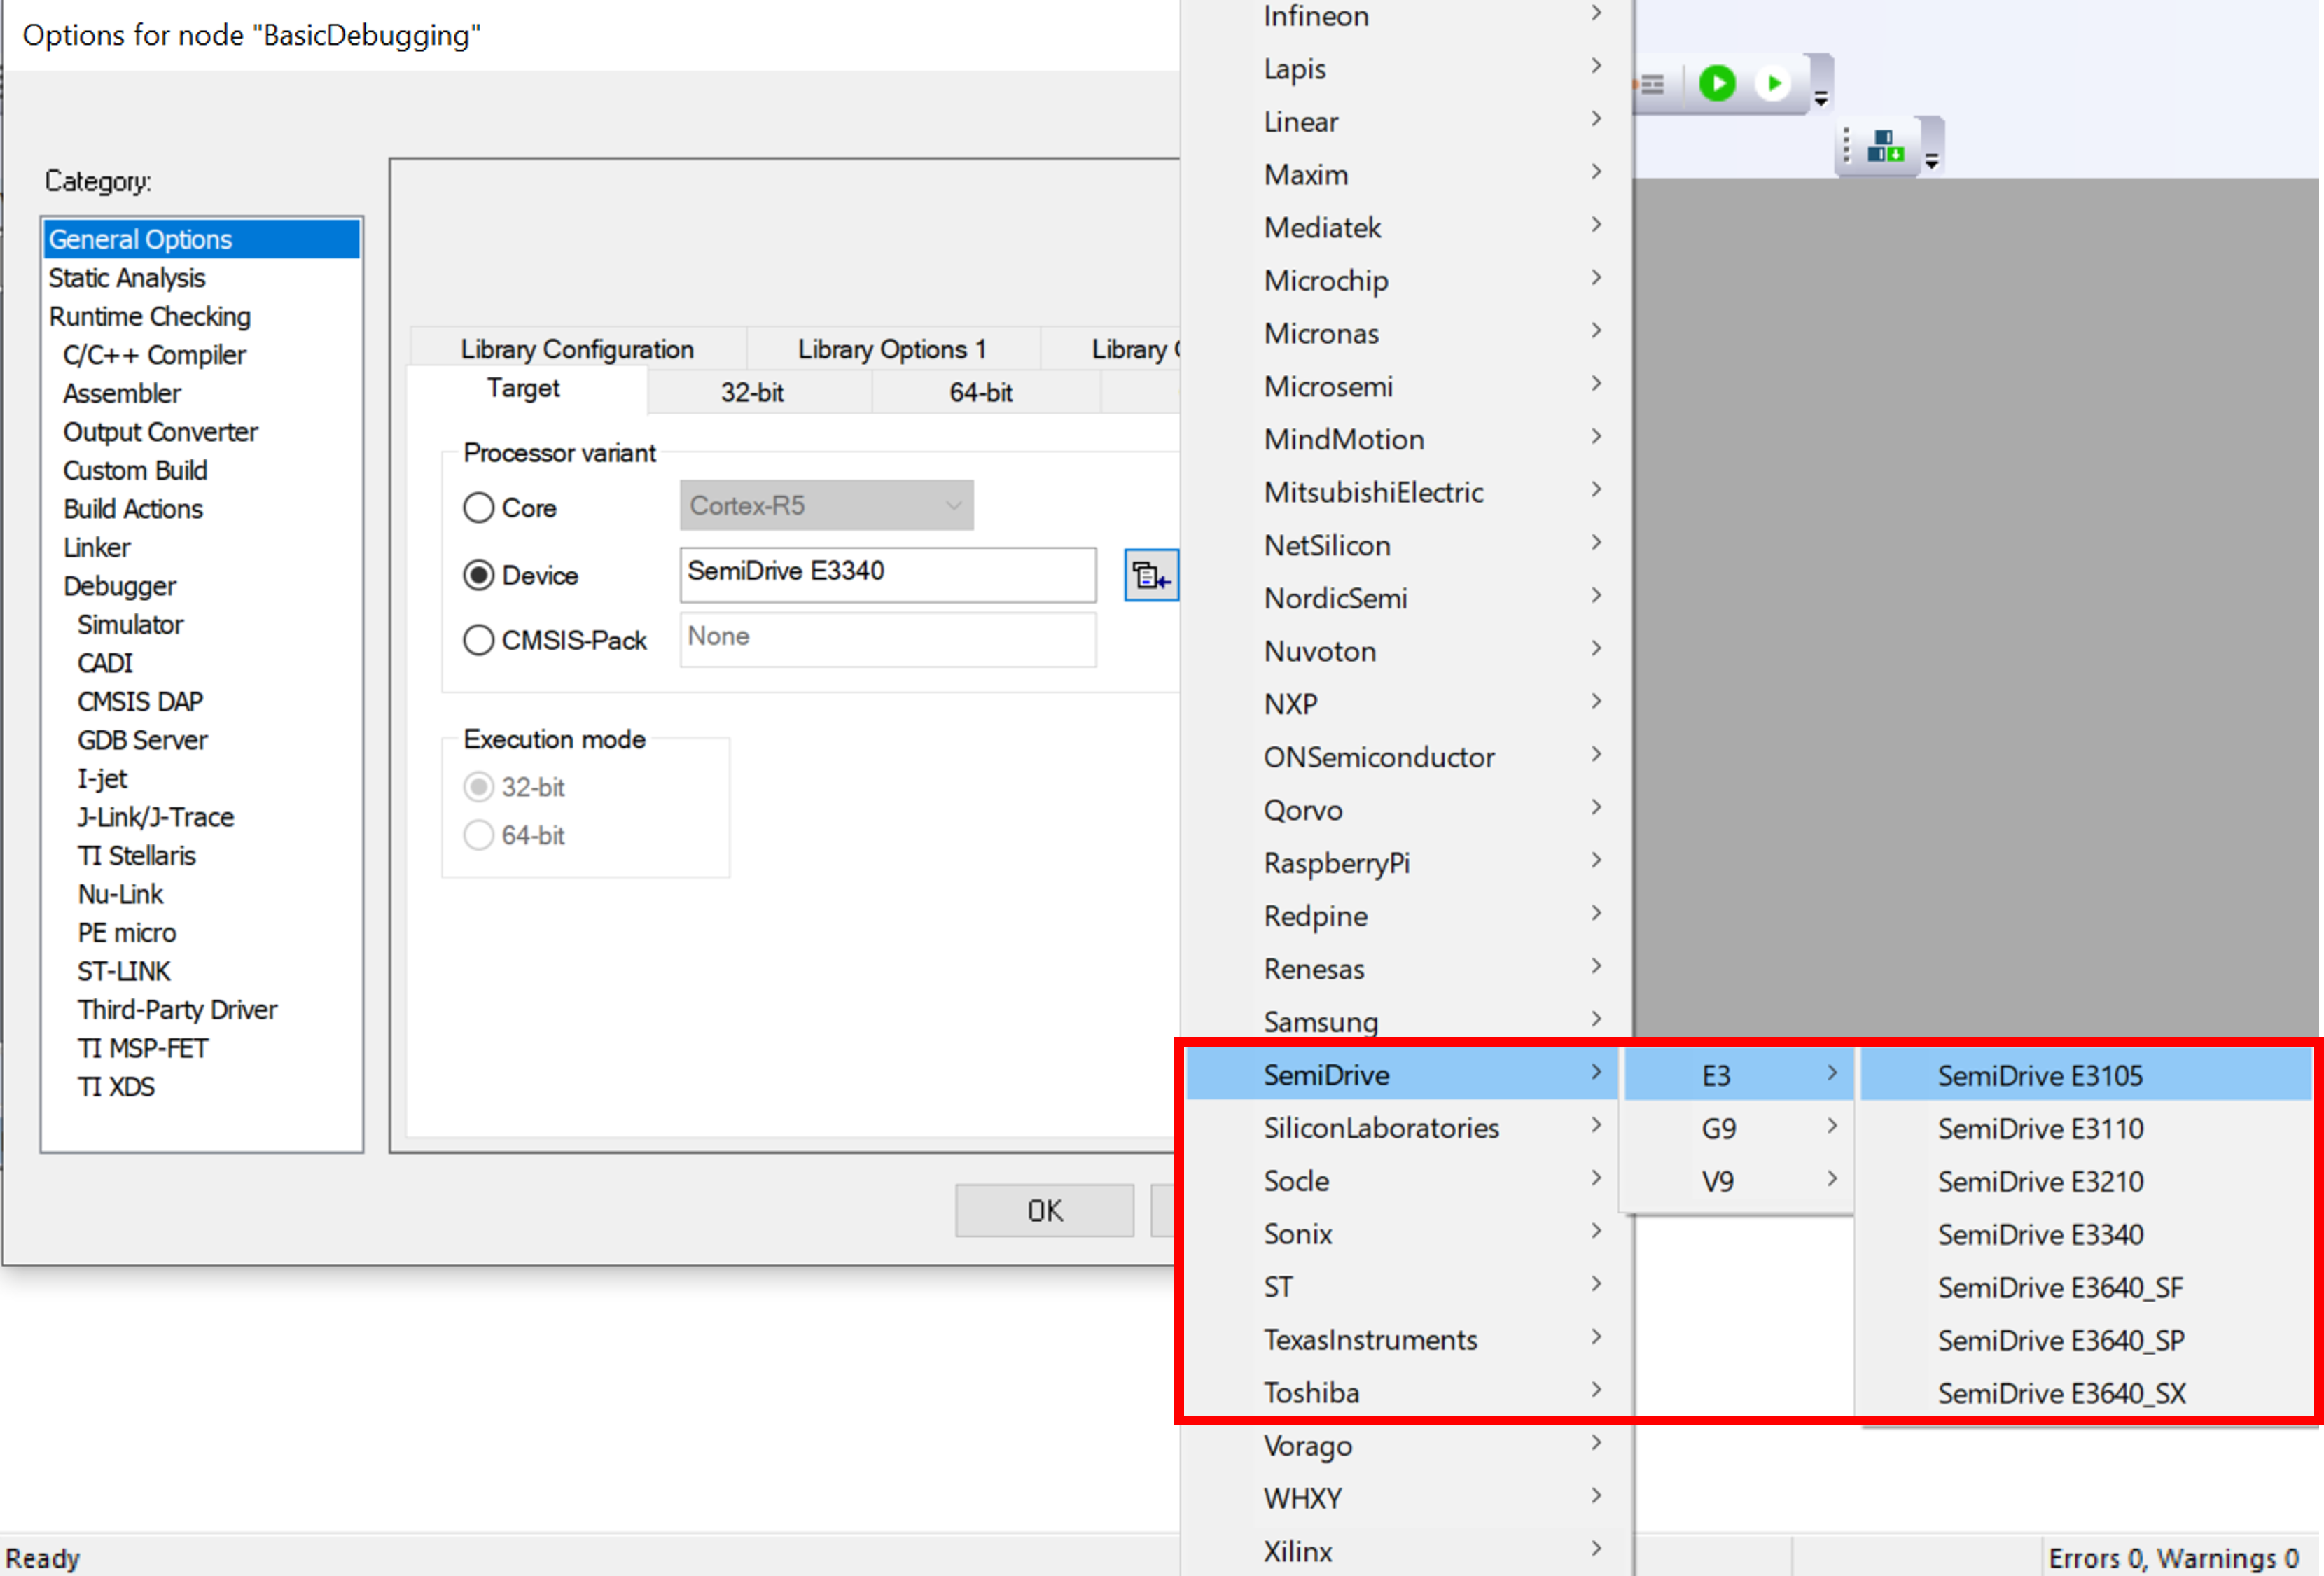The width and height of the screenshot is (2324, 1576).
Task: Select the 64-bit execution mode radio
Action: 479,835
